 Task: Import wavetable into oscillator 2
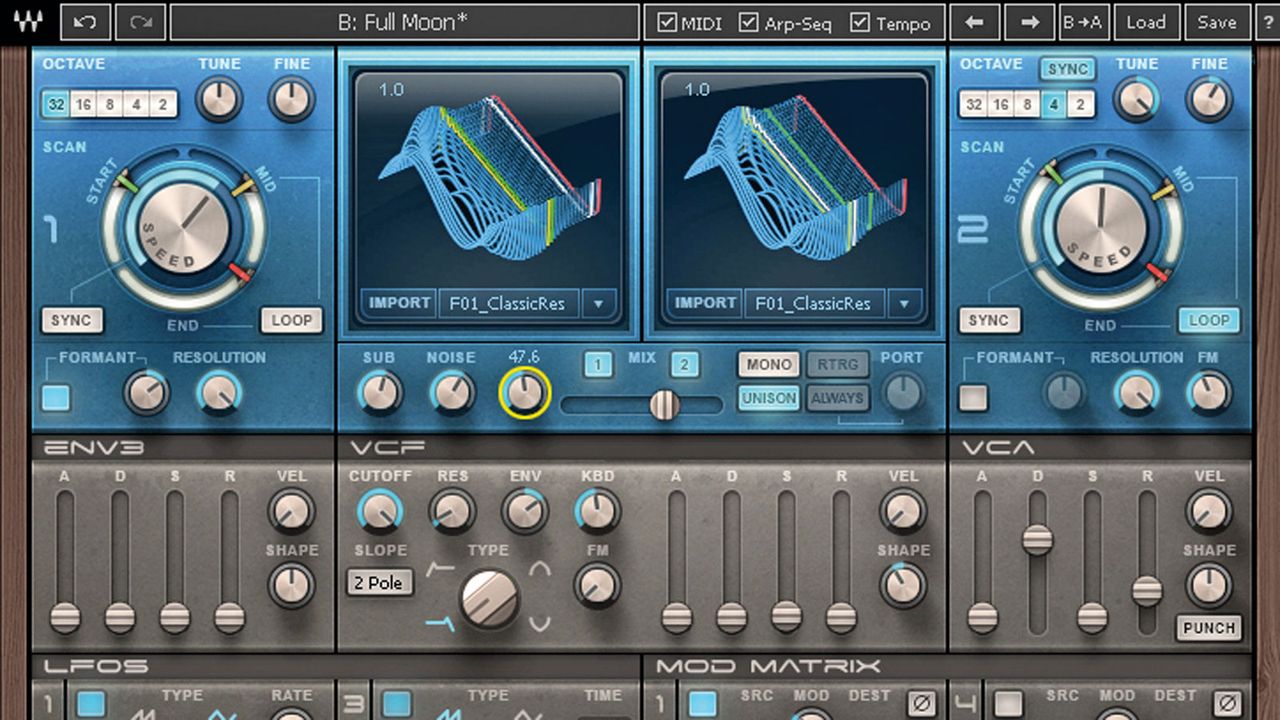[x=705, y=303]
